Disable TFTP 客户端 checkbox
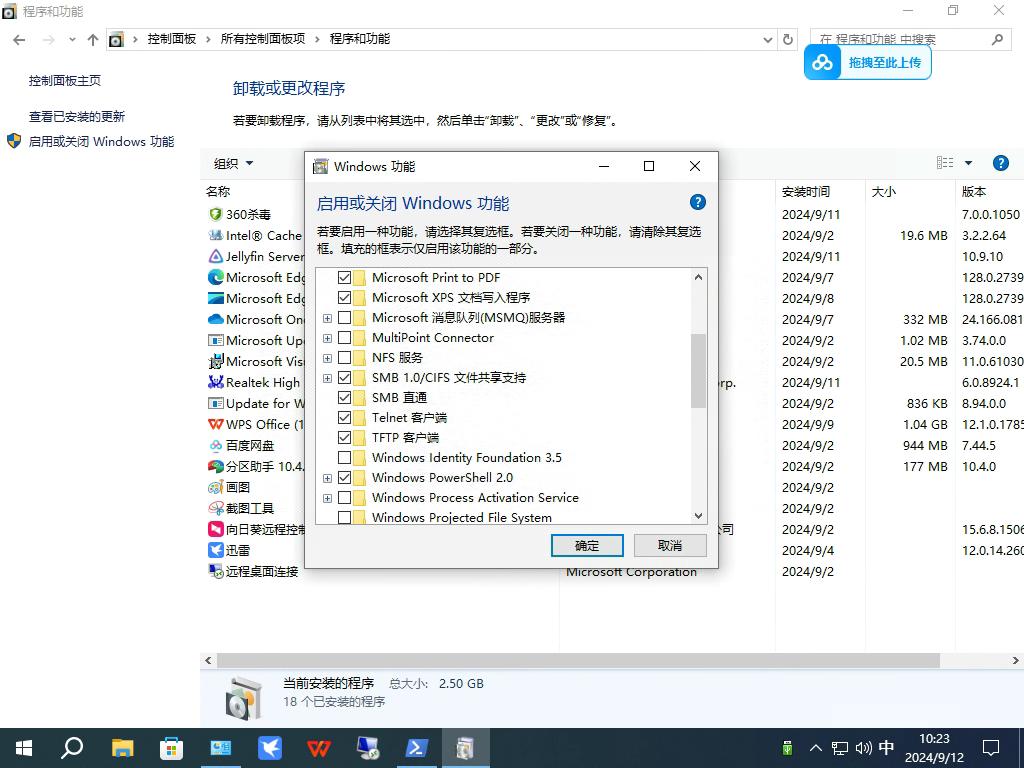The width and height of the screenshot is (1024, 768). click(x=344, y=438)
